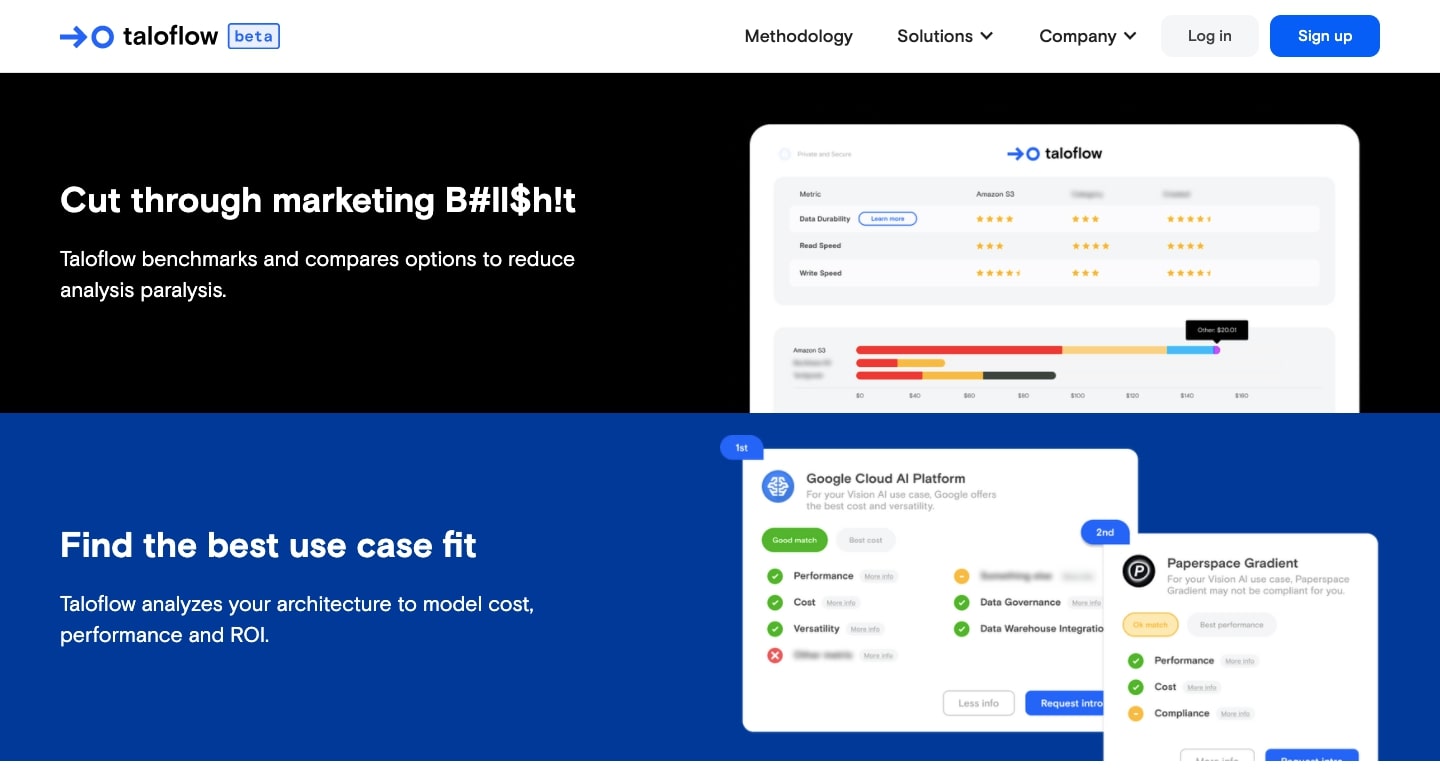
Task: Open the Methodology page
Action: click(799, 36)
